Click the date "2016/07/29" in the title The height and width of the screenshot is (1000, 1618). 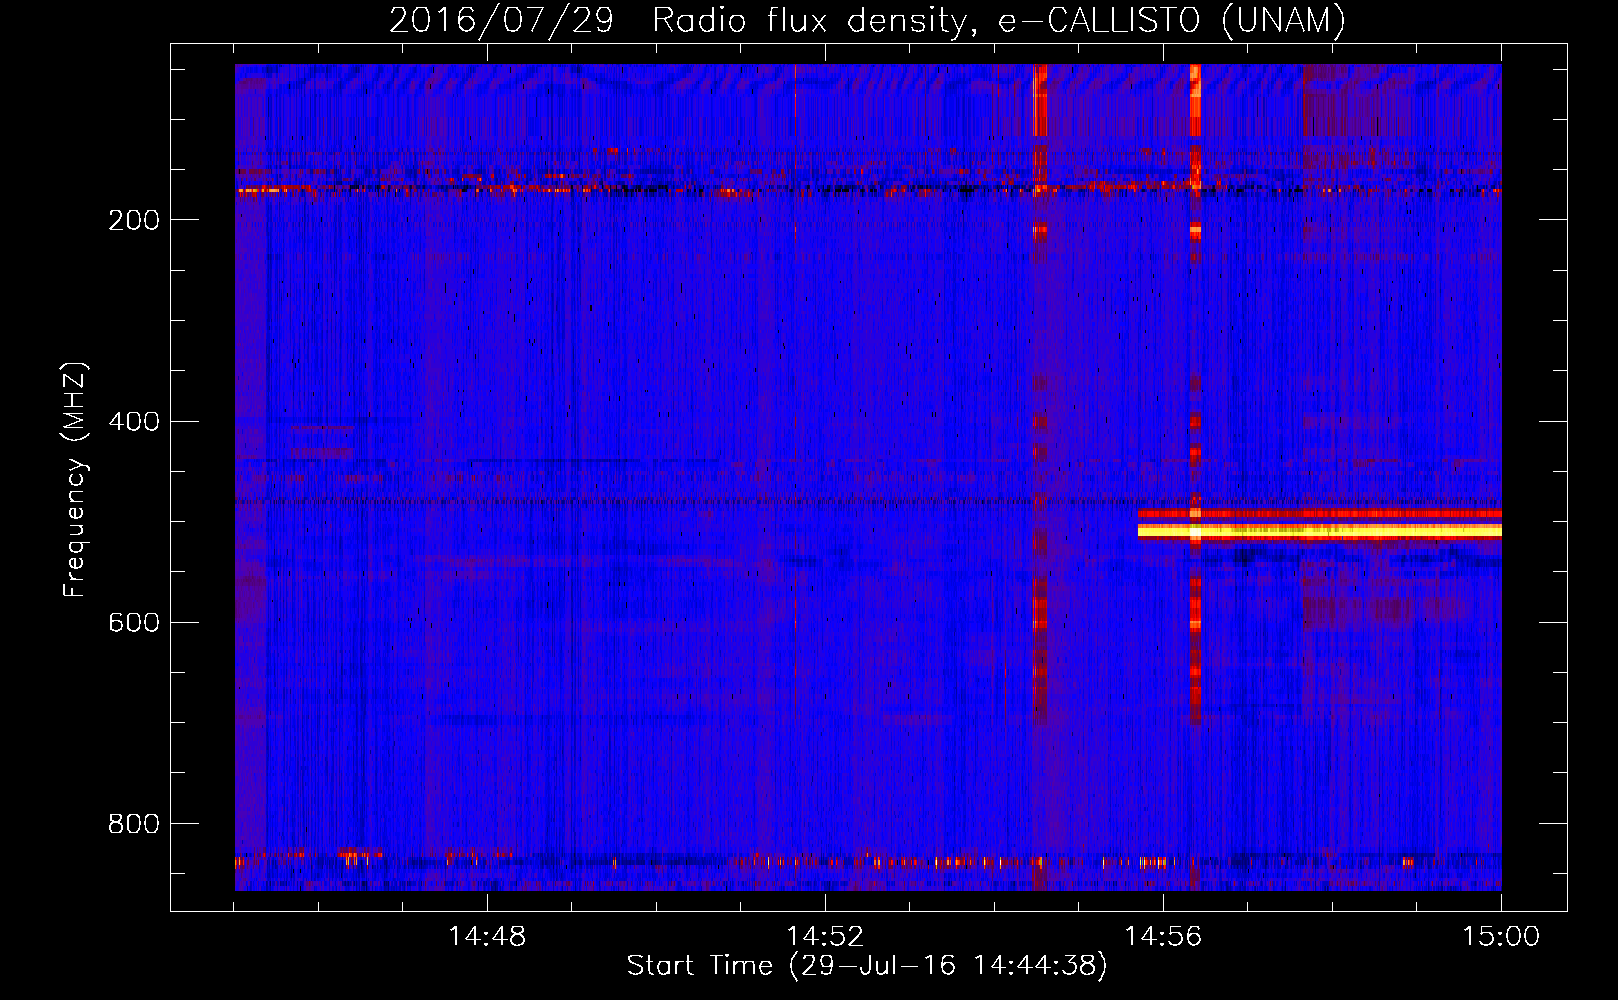click(x=501, y=20)
